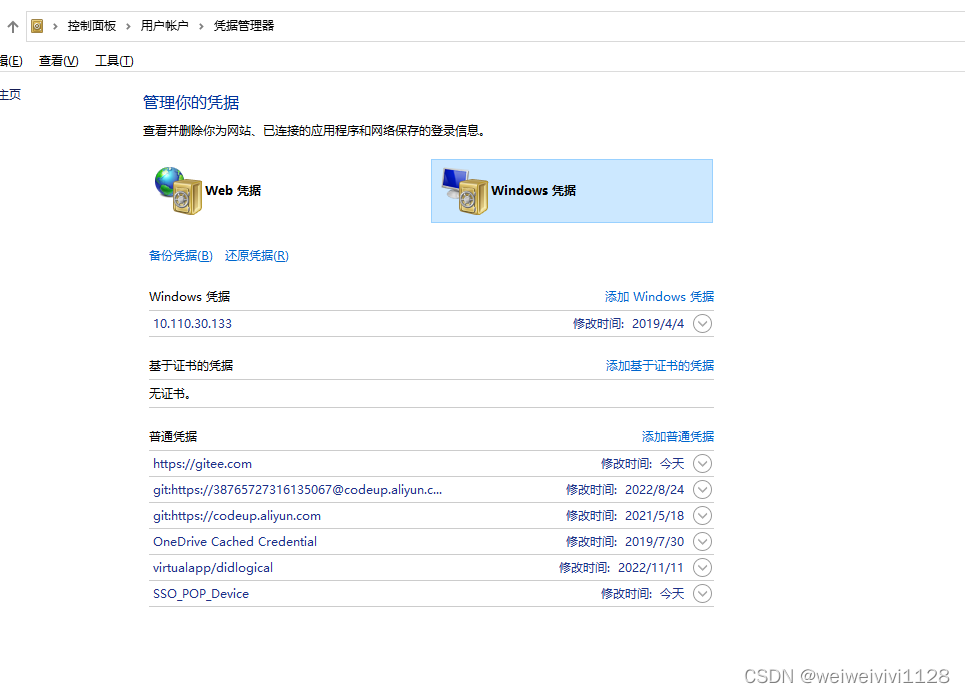965x693 pixels.
Task: Open the virtualapp/didlogical details chevron
Action: point(702,567)
